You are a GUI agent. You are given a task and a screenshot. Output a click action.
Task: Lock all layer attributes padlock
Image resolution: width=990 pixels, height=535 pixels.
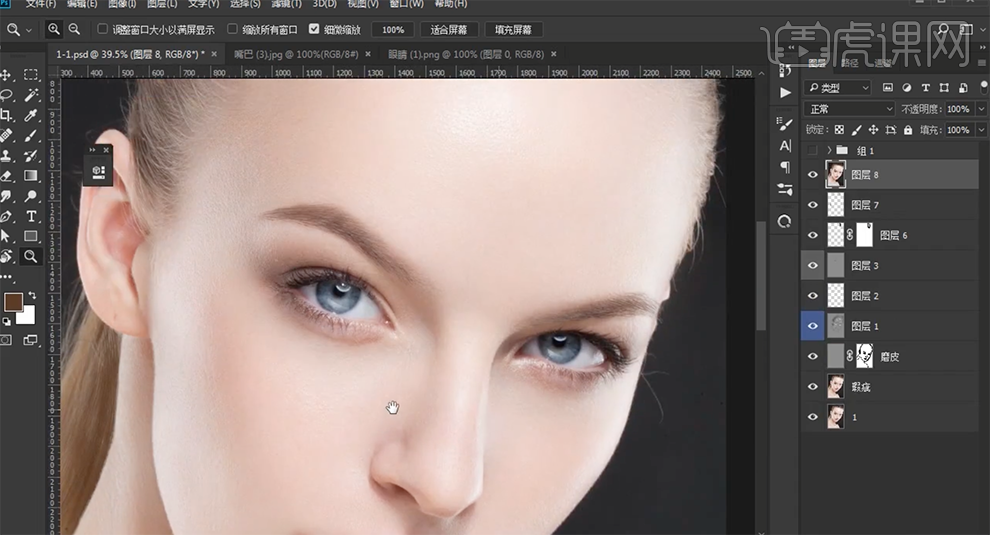pyautogui.click(x=908, y=129)
